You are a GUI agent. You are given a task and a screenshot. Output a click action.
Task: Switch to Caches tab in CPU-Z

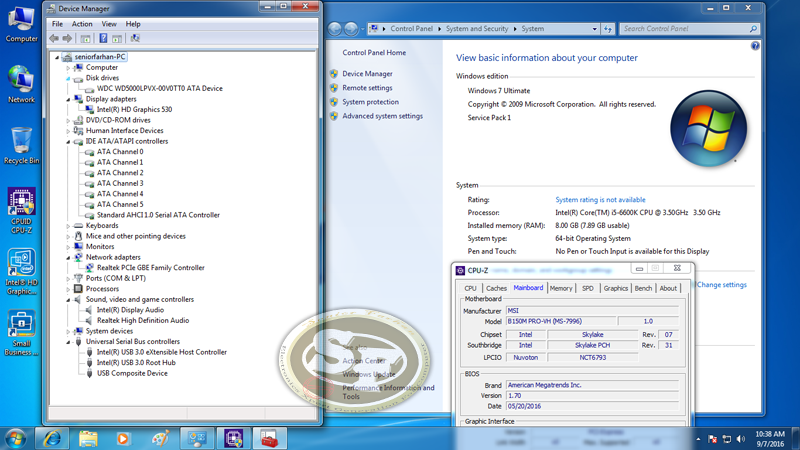pyautogui.click(x=496, y=288)
